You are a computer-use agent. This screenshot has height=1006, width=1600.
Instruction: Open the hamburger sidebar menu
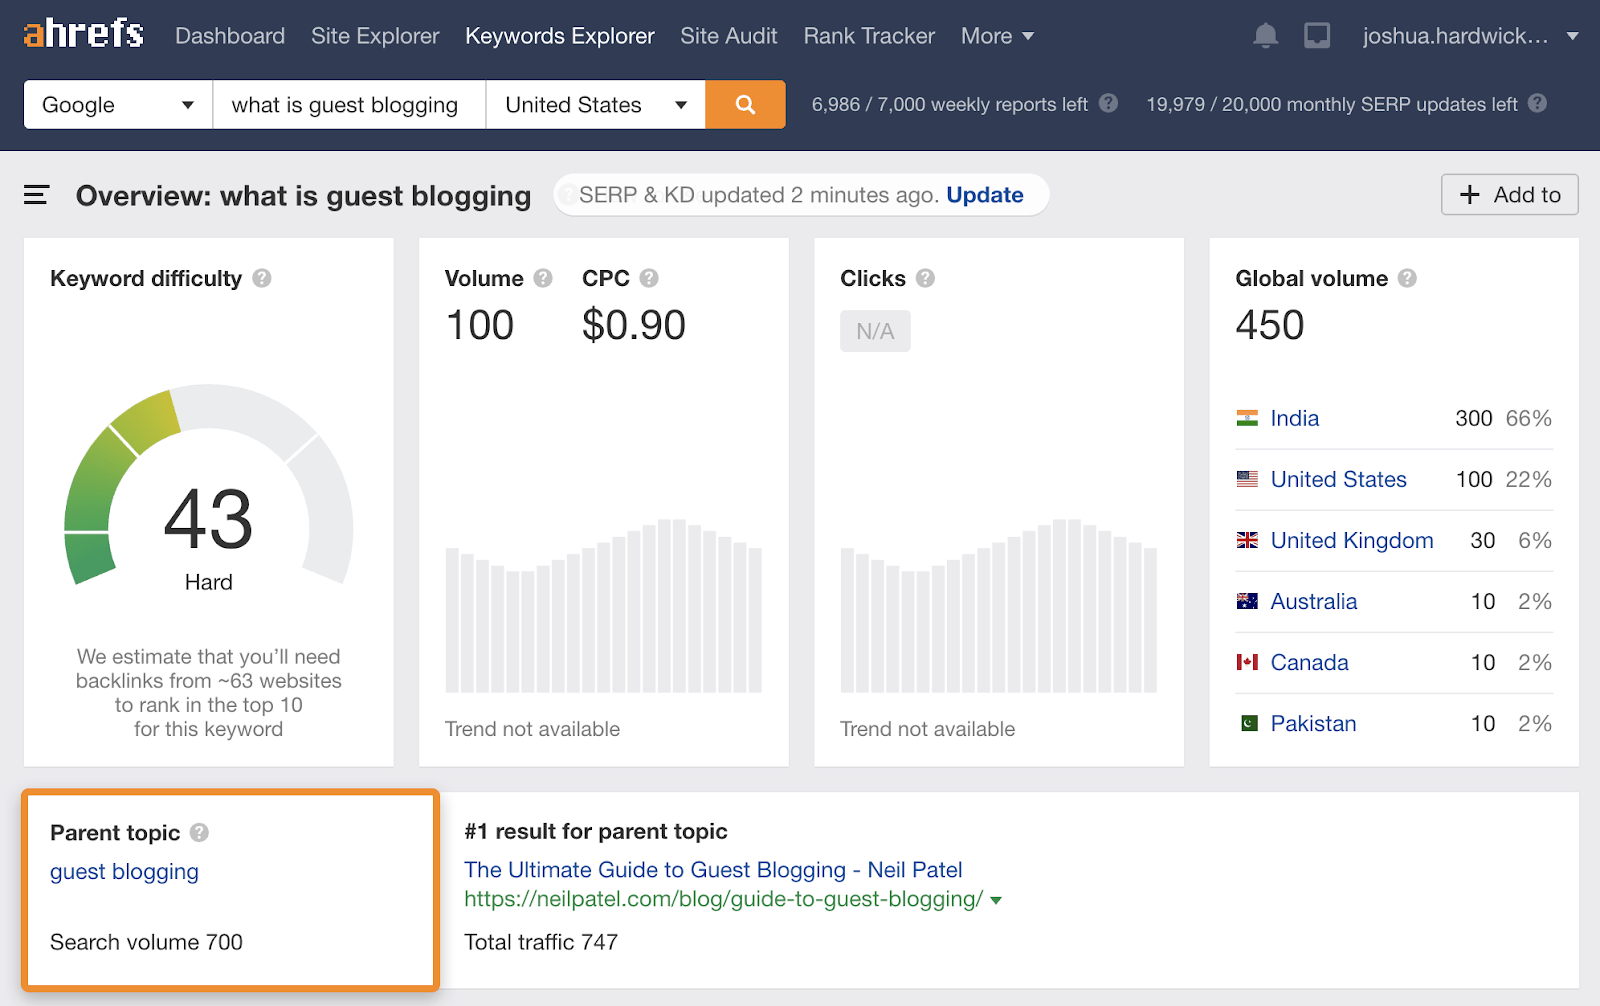[36, 195]
